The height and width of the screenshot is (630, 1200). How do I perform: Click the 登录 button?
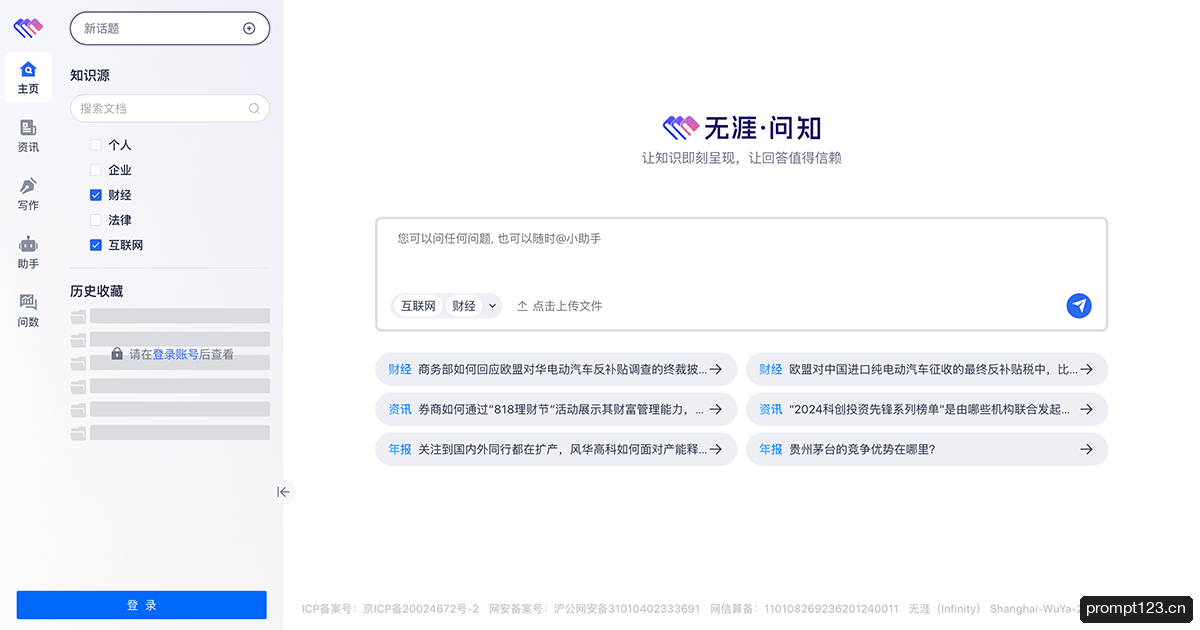(142, 605)
